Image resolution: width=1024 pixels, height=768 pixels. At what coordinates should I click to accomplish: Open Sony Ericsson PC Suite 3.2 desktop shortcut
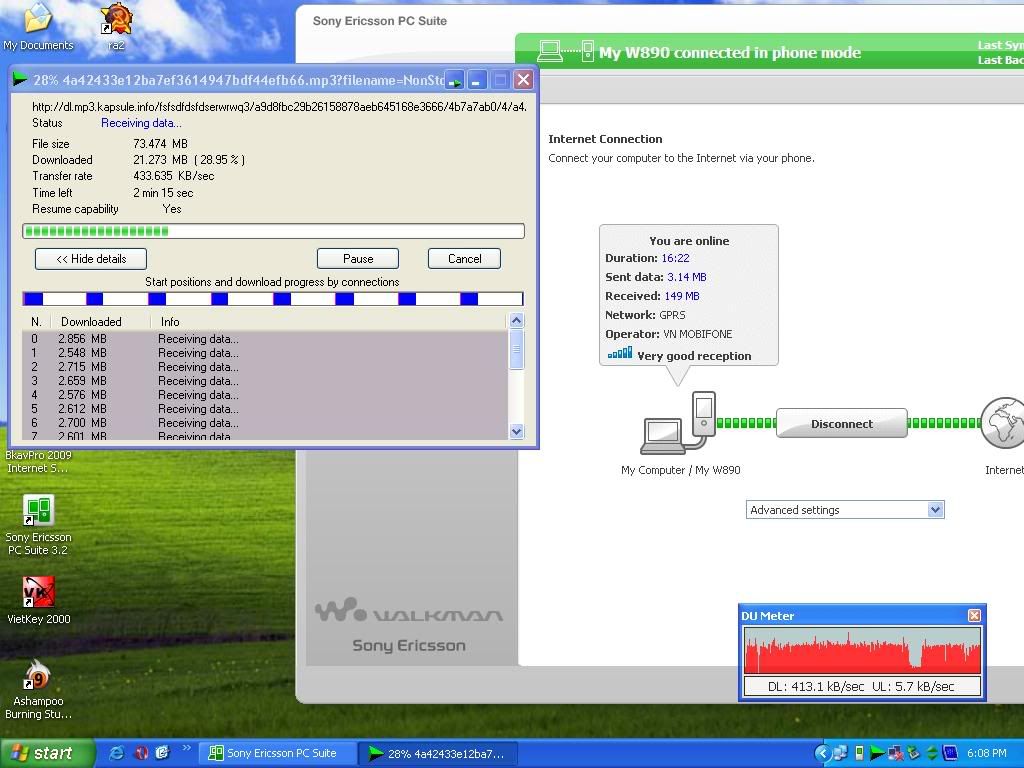click(x=38, y=525)
